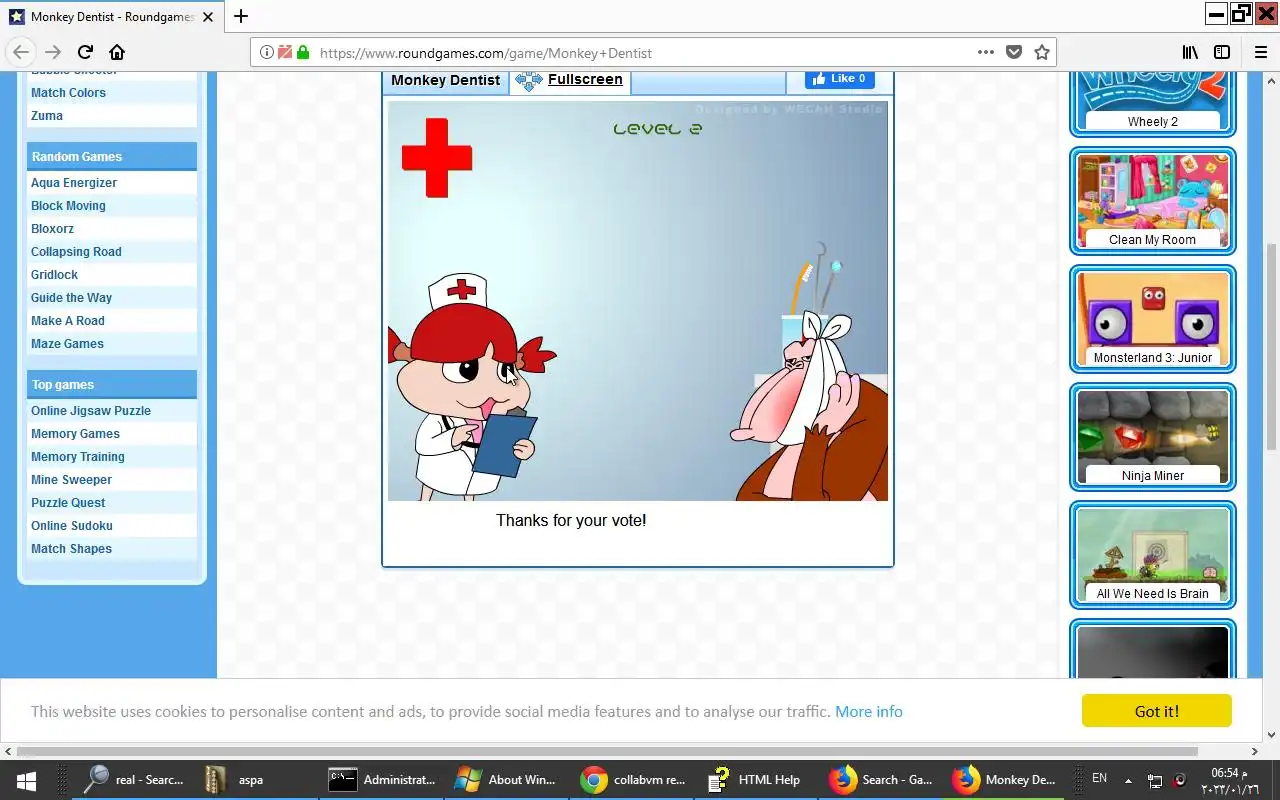Open Guide the Way game link
Screen dimensions: 1280x800
71,297
